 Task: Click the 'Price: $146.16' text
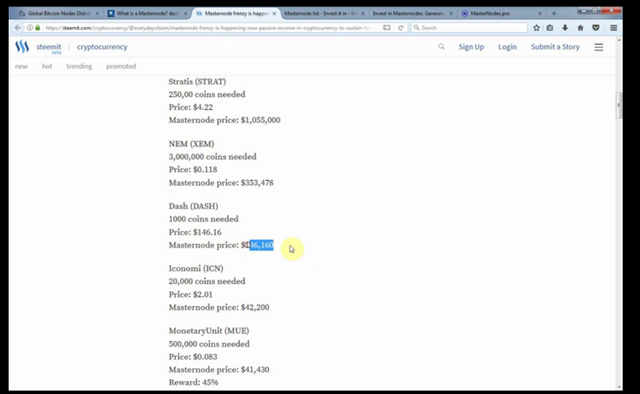195,232
